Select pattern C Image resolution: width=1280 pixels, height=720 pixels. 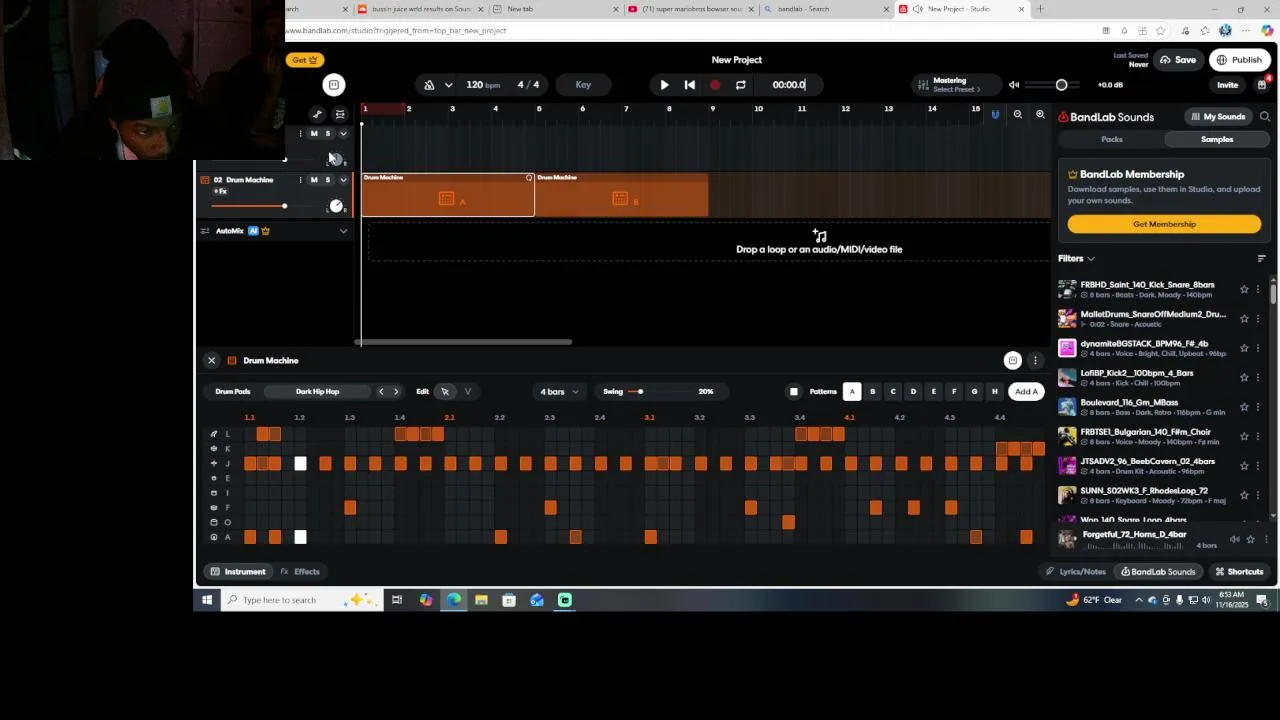coord(893,391)
